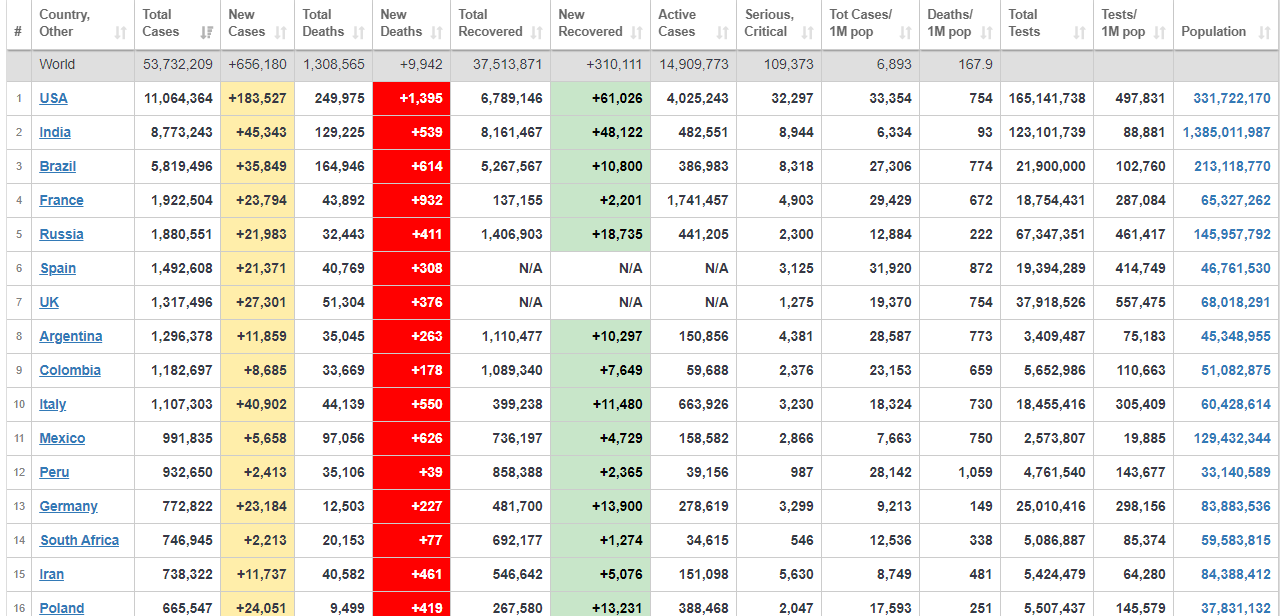The height and width of the screenshot is (616, 1280).
Task: Open Spain population link 46,761,530
Action: point(1236,268)
